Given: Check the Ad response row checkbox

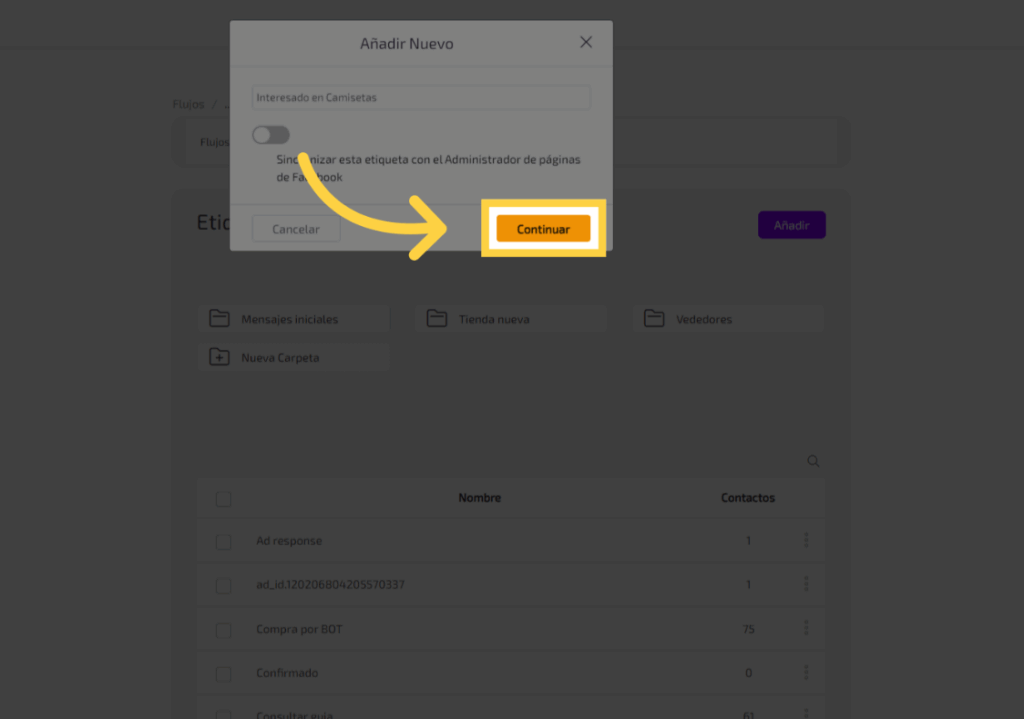Looking at the screenshot, I should click(x=224, y=541).
